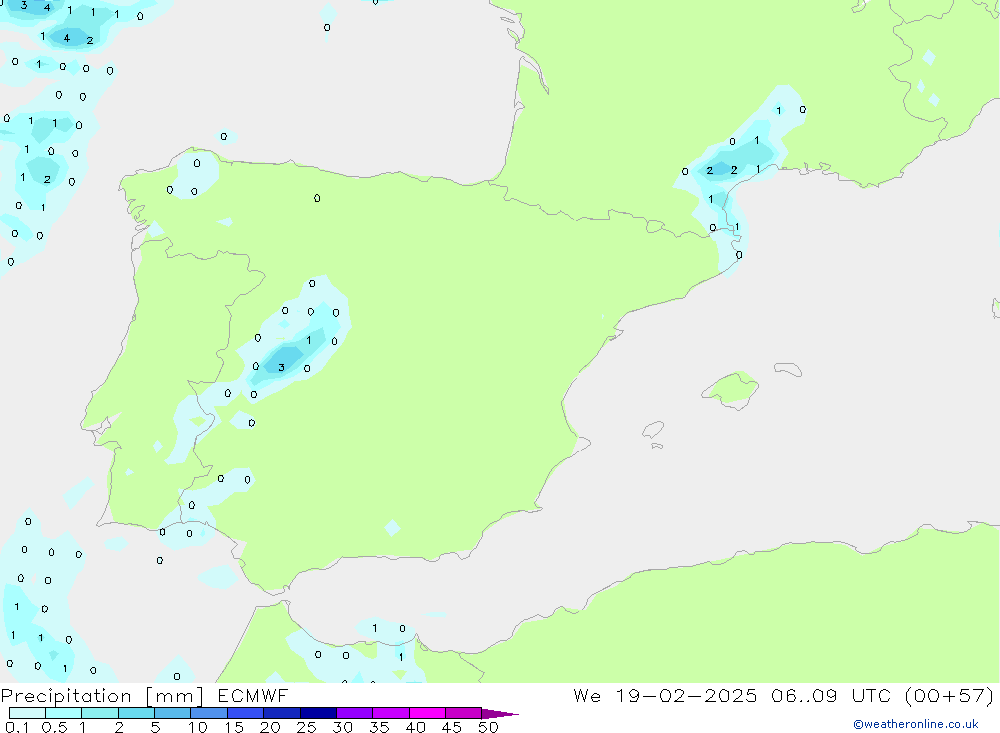Click the '[mm]' unit label
This screenshot has width=1000, height=733.
tap(174, 696)
